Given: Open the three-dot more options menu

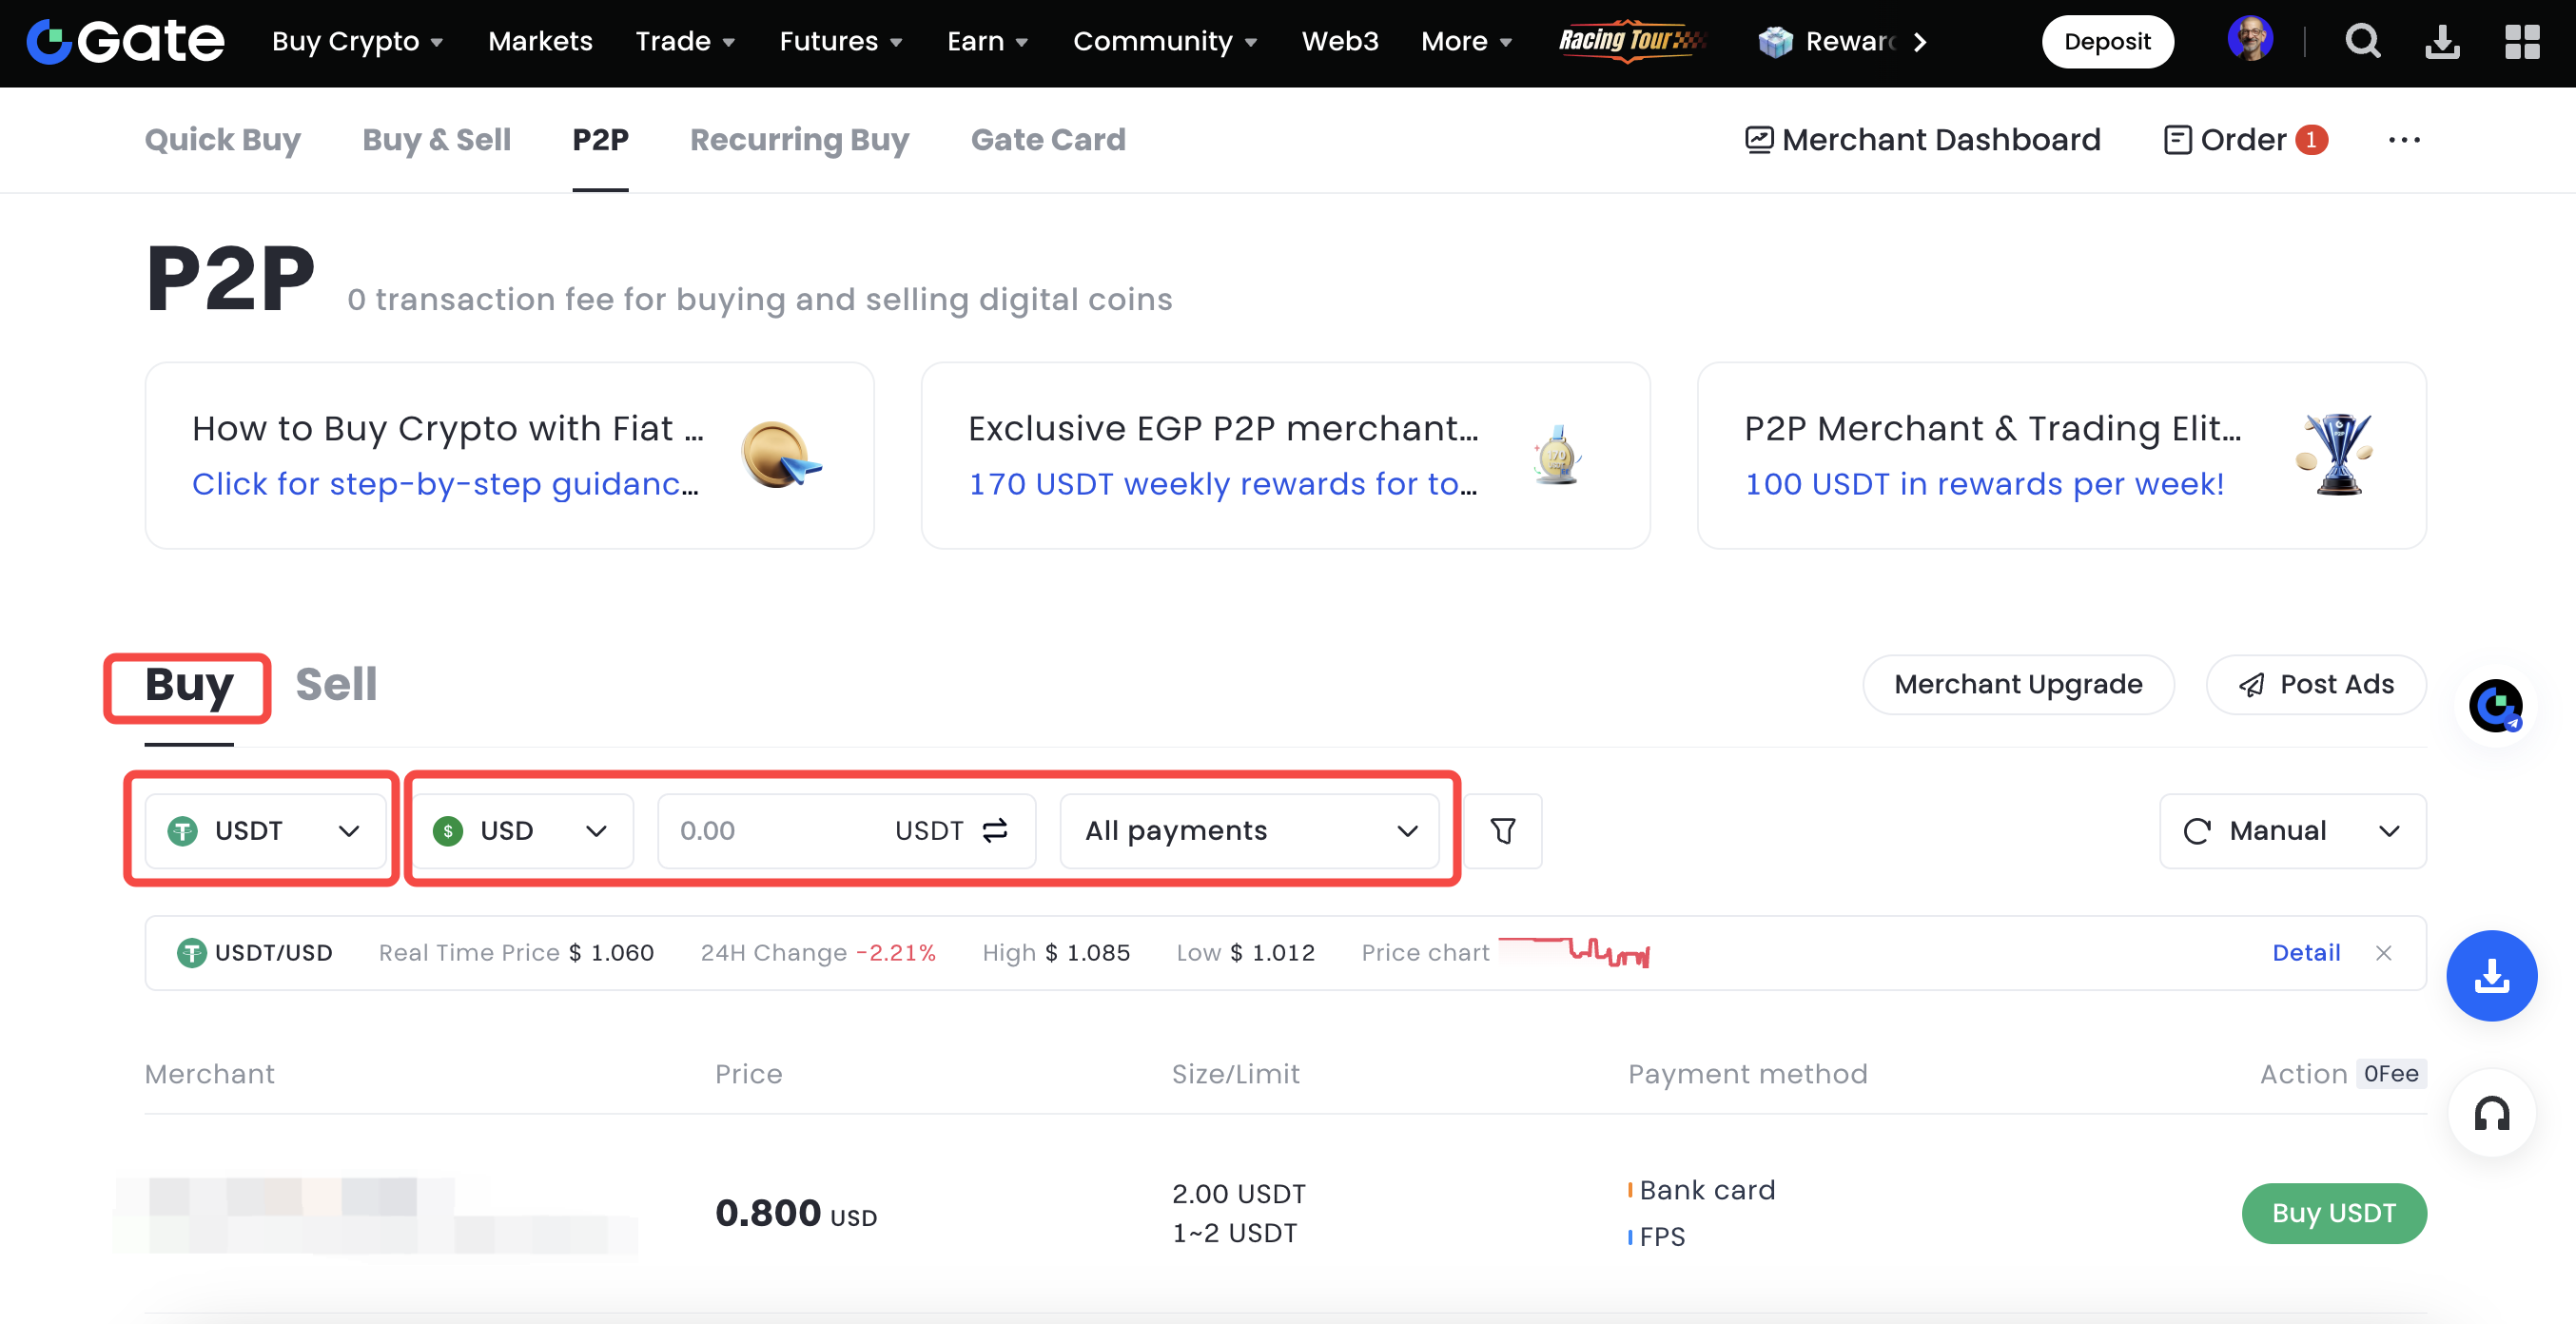Looking at the screenshot, I should (x=2404, y=140).
